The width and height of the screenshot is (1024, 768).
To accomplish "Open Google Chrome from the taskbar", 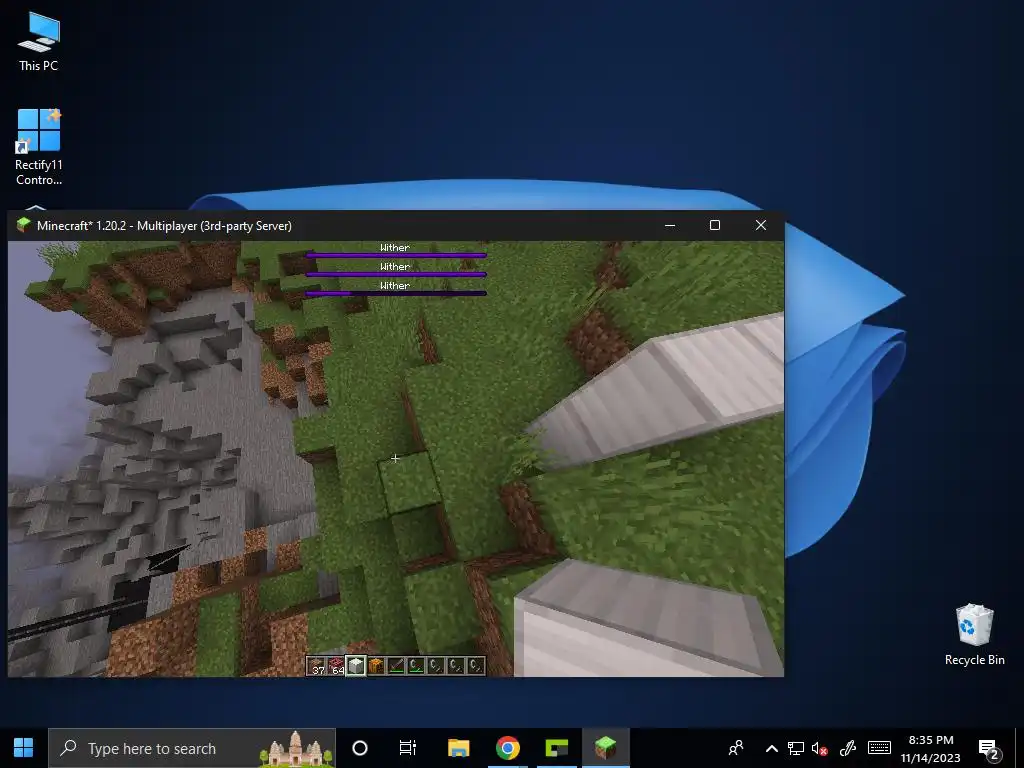I will 507,748.
